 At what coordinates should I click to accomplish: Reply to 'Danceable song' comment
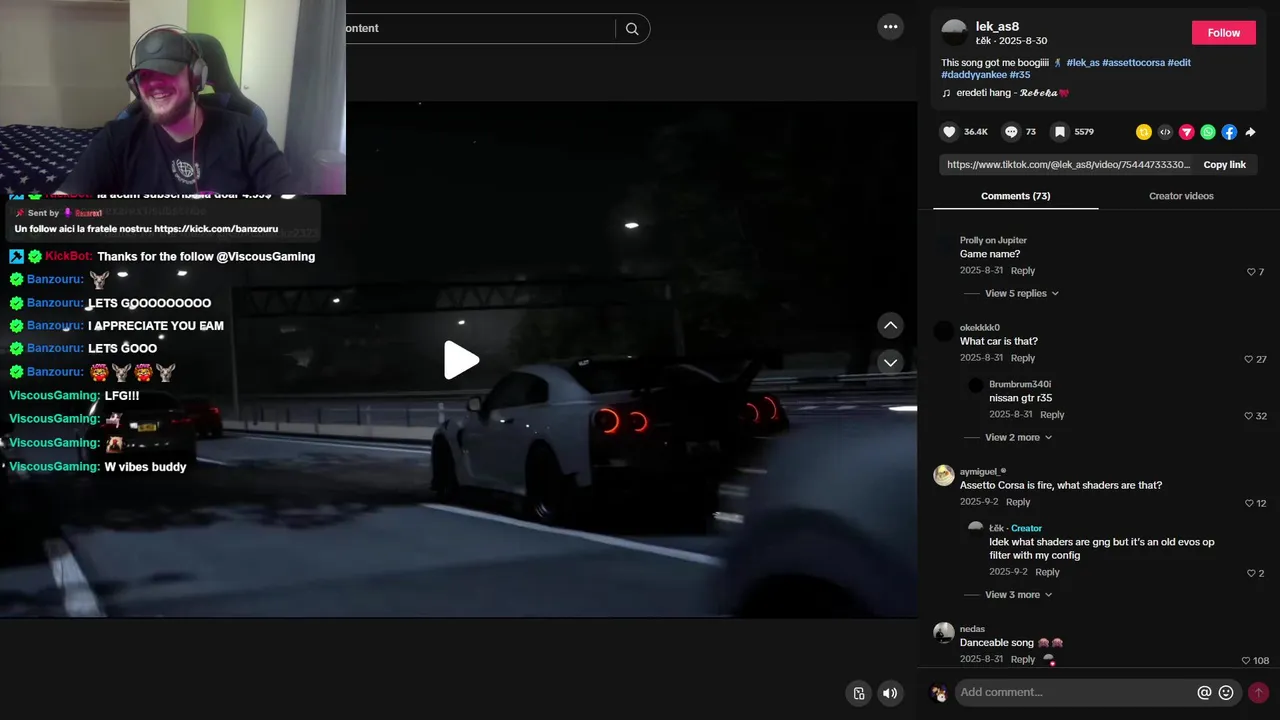(1022, 660)
